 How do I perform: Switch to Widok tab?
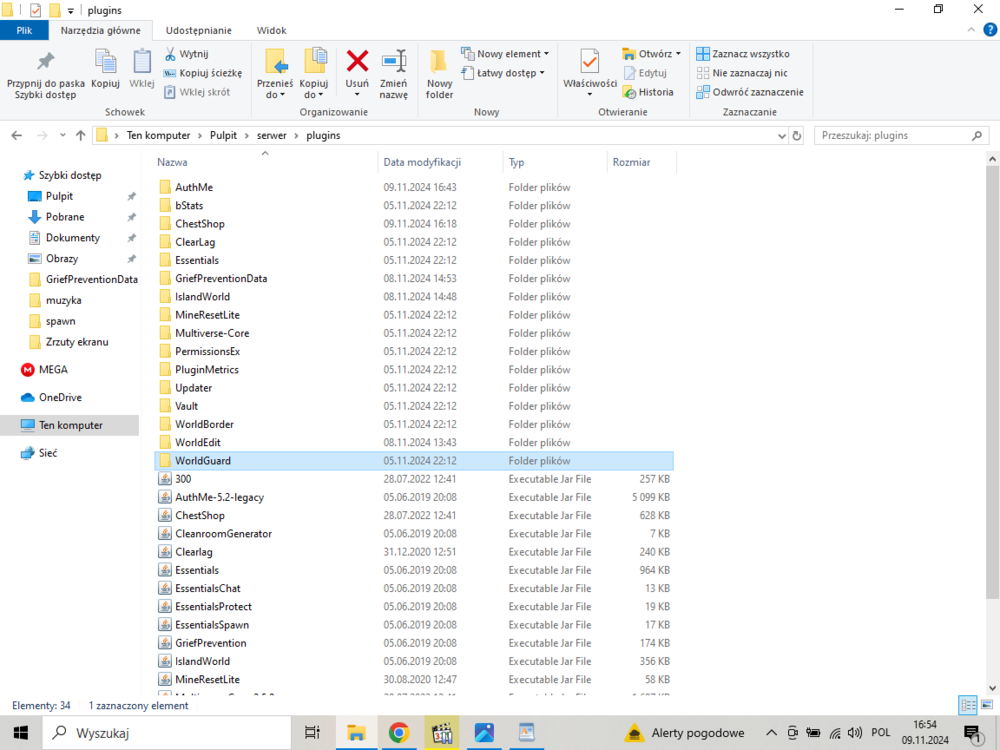(272, 30)
